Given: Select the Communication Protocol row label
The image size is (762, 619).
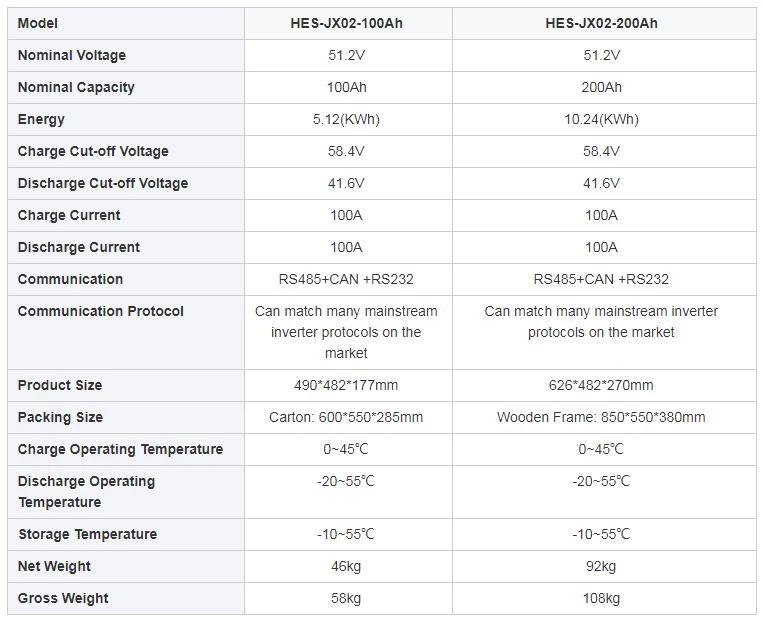Looking at the screenshot, I should [101, 311].
